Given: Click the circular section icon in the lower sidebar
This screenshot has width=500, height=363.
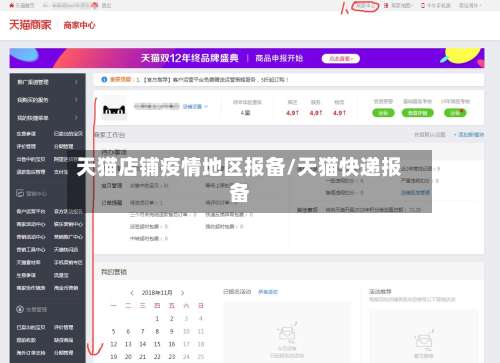Looking at the screenshot, I should 20,309.
